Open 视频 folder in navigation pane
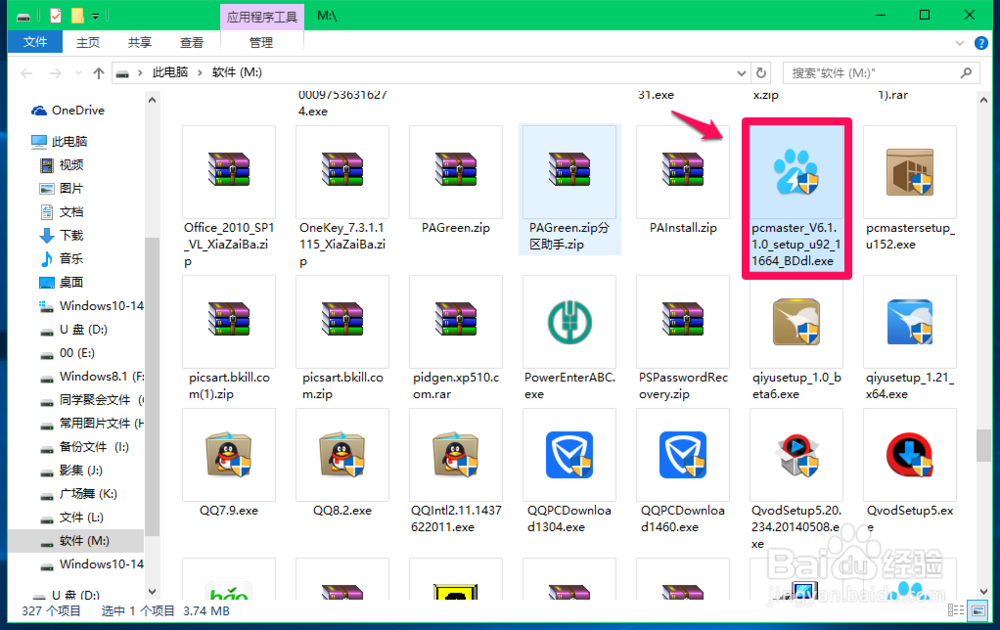Image resolution: width=1000 pixels, height=630 pixels. point(71,165)
